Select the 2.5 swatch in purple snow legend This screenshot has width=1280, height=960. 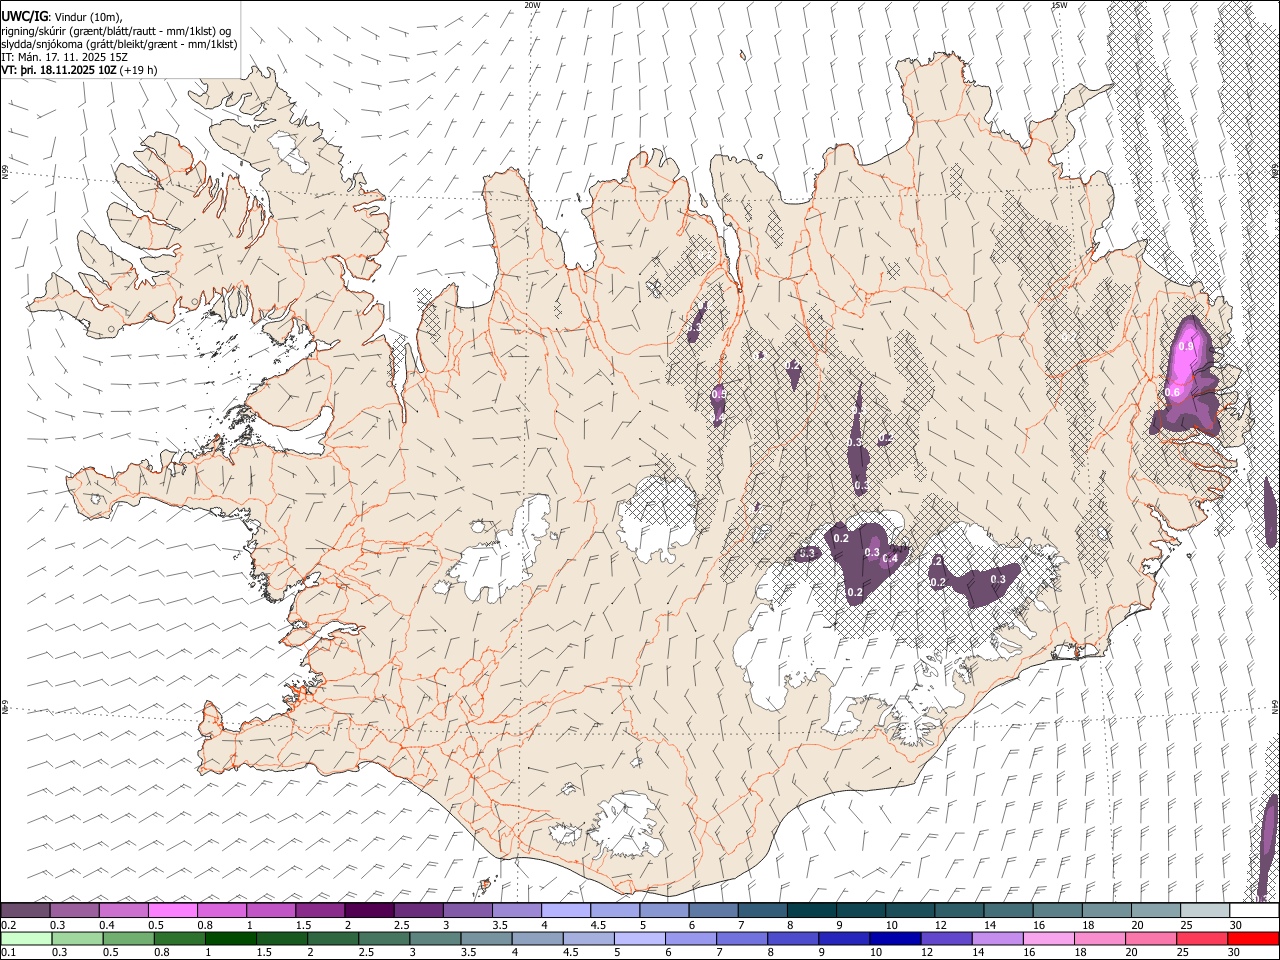(419, 910)
